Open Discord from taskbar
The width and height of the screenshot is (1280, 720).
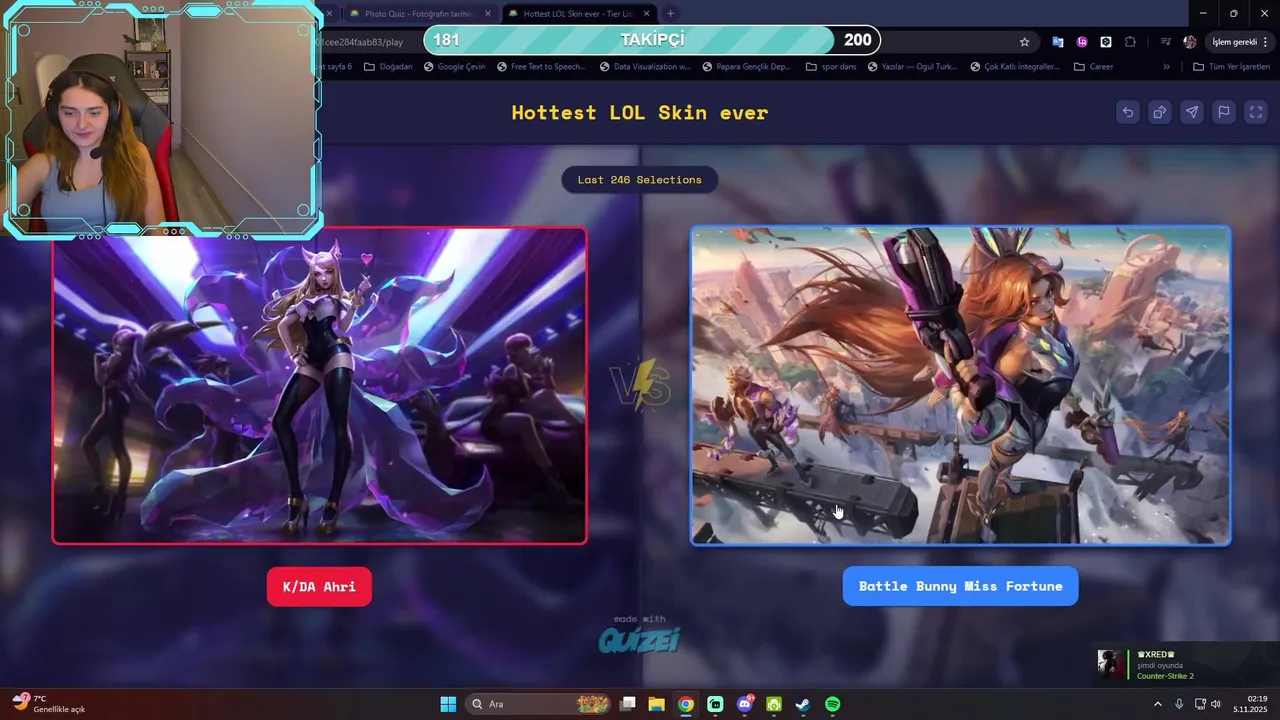[x=744, y=704]
